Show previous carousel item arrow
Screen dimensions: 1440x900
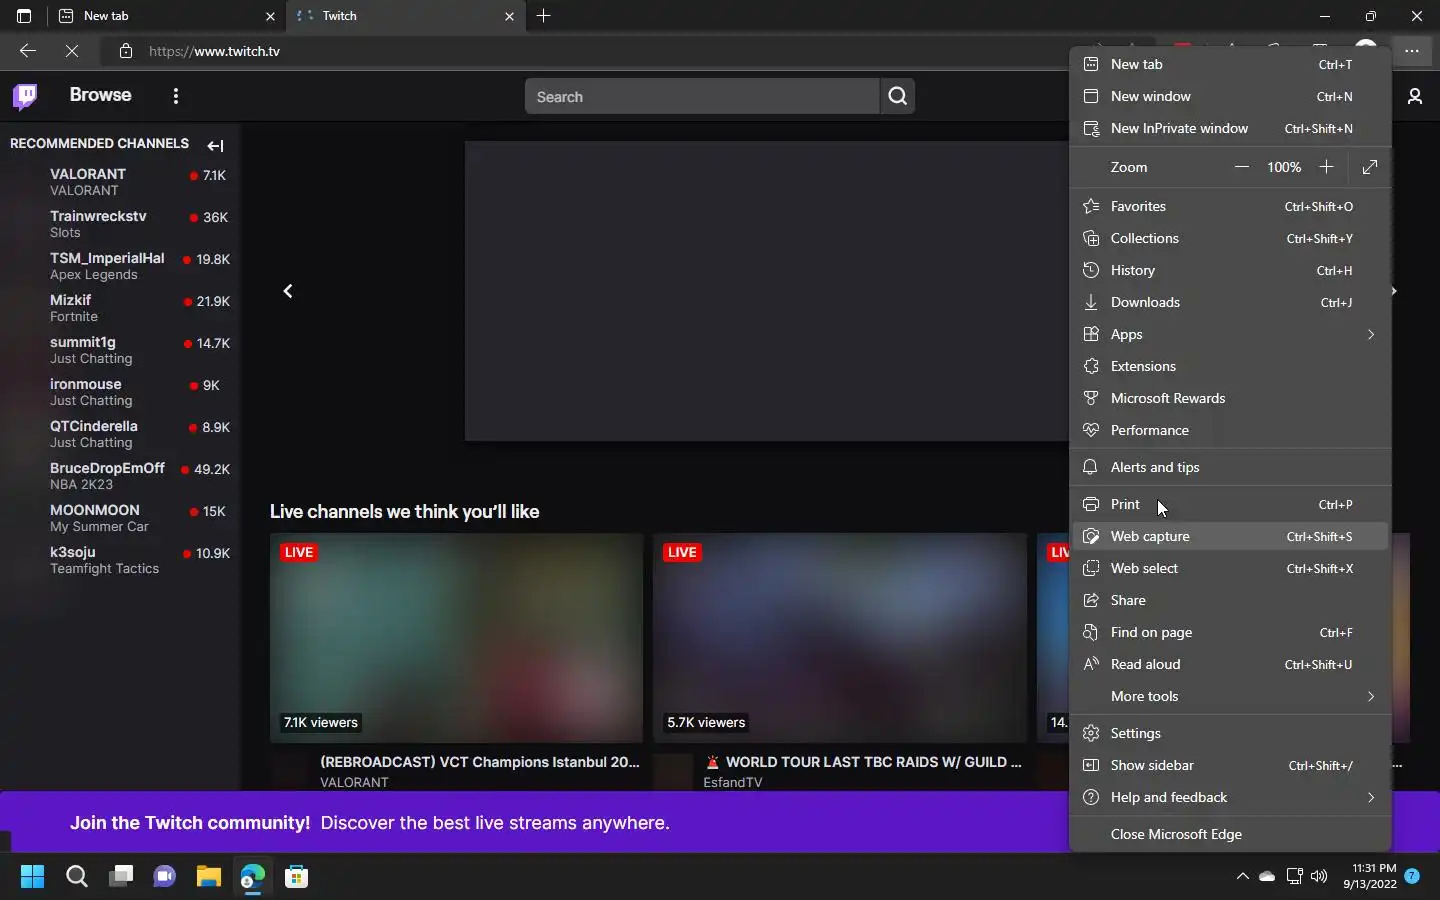(x=288, y=291)
